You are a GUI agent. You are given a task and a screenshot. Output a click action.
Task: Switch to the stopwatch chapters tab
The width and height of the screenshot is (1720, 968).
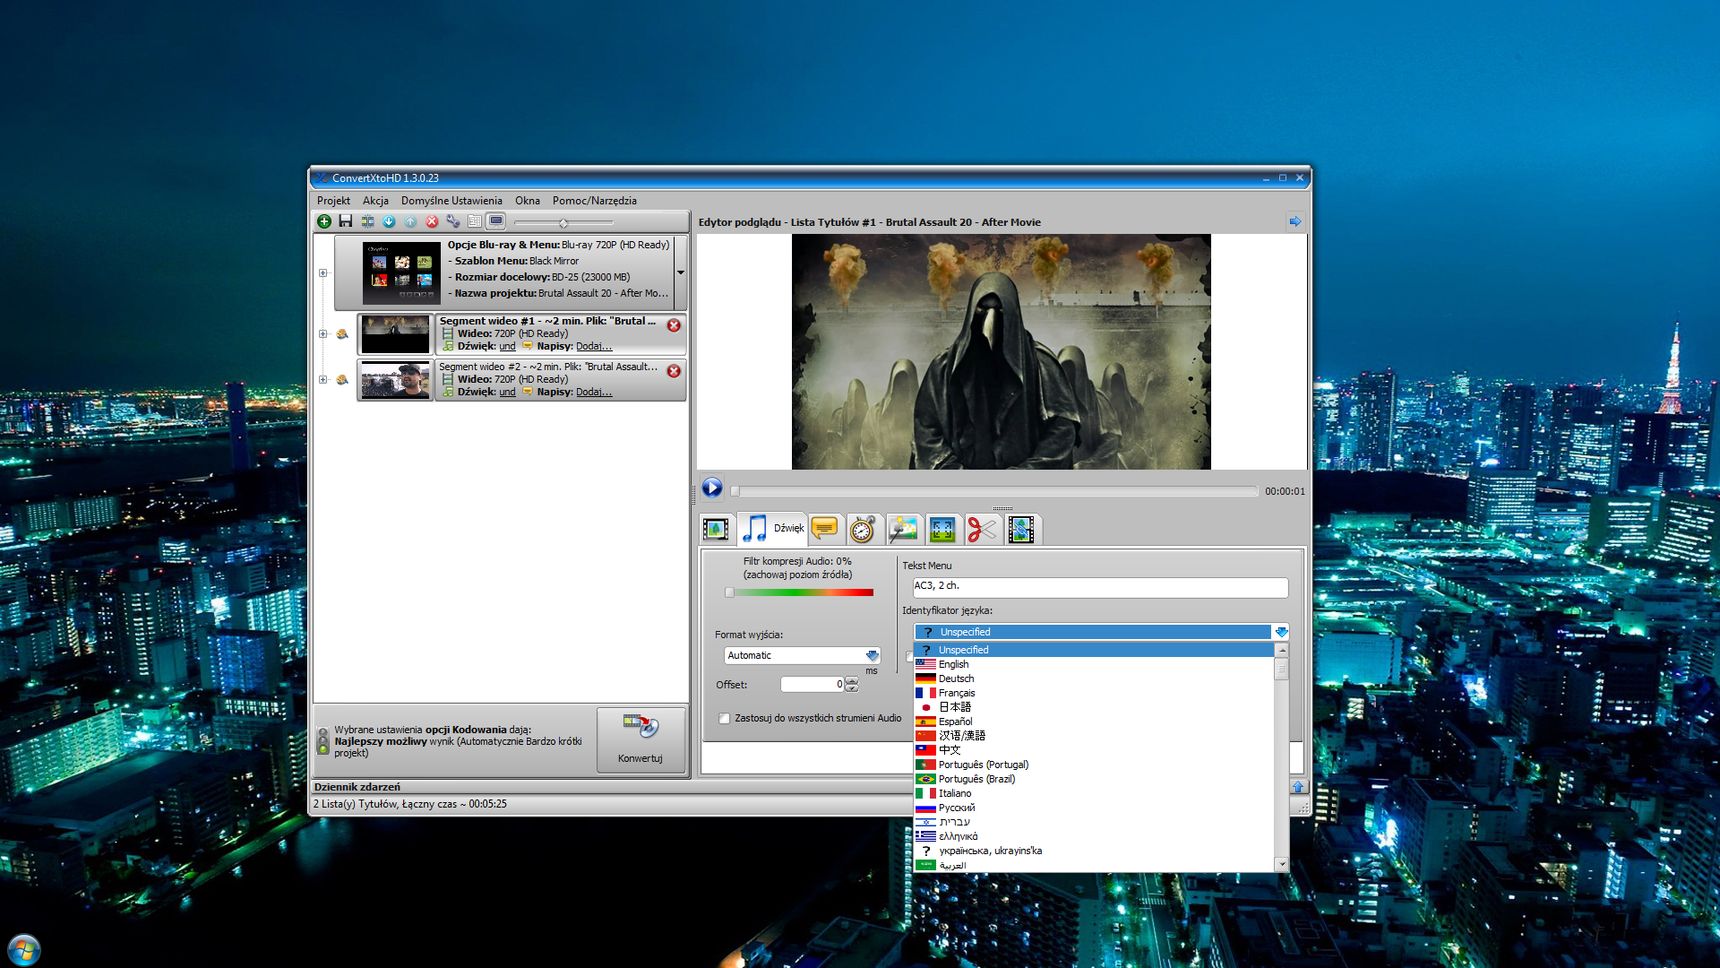coord(863,529)
